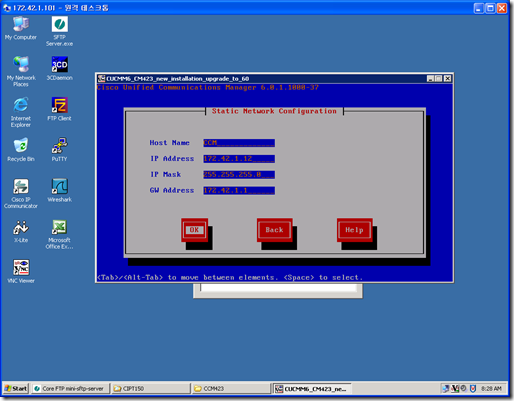Click the Host Name field

239,143
